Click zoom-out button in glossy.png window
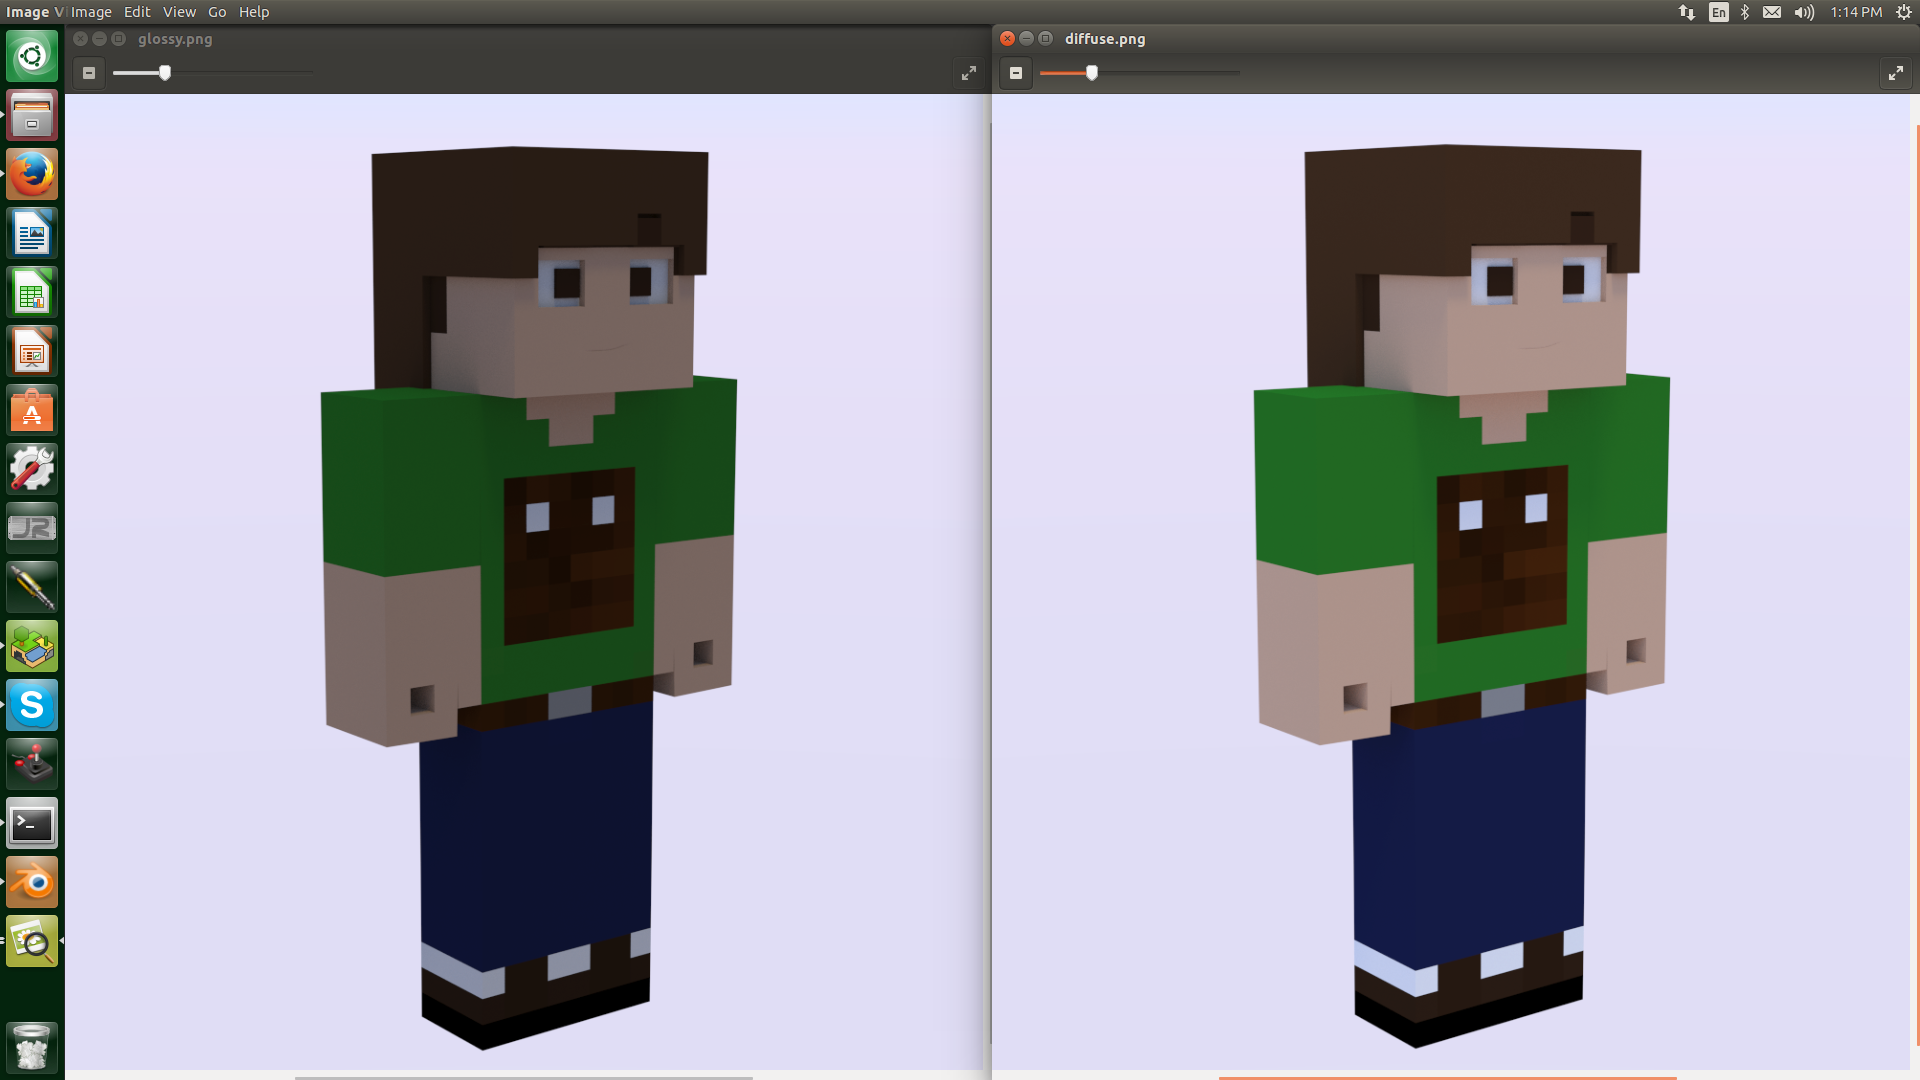 89,73
